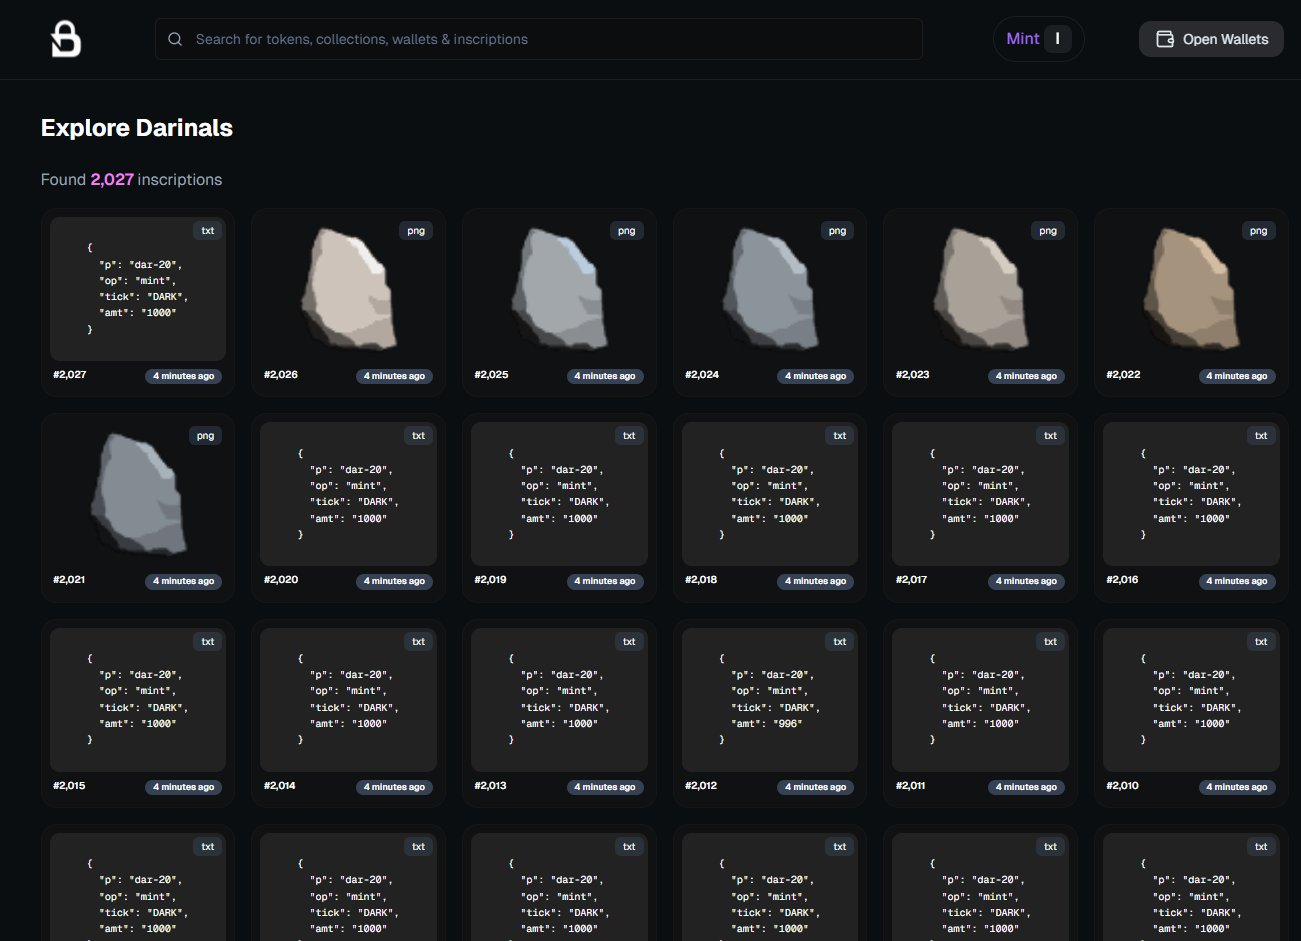The width and height of the screenshot is (1301, 941).
Task: Open the inscription with amt 996
Action: click(x=768, y=698)
